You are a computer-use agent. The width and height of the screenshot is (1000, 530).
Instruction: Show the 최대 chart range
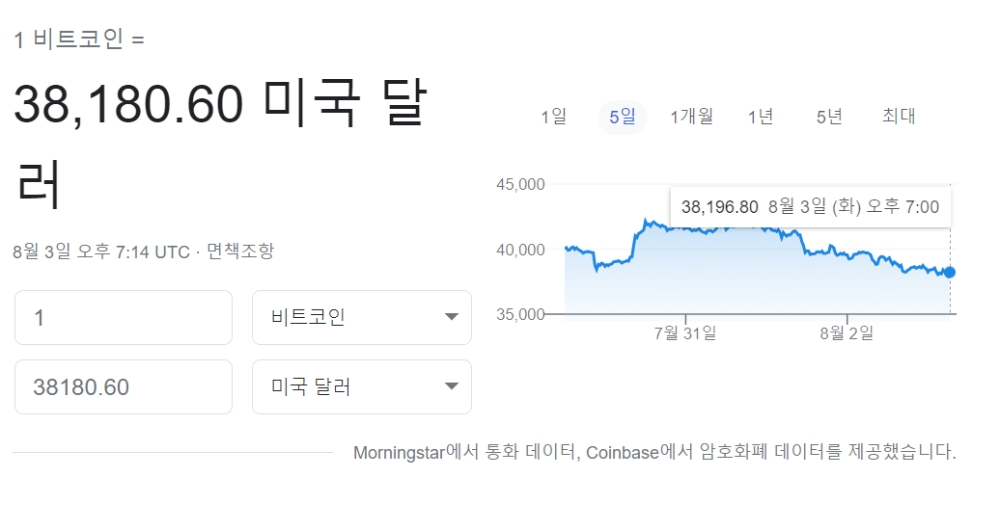pos(899,117)
